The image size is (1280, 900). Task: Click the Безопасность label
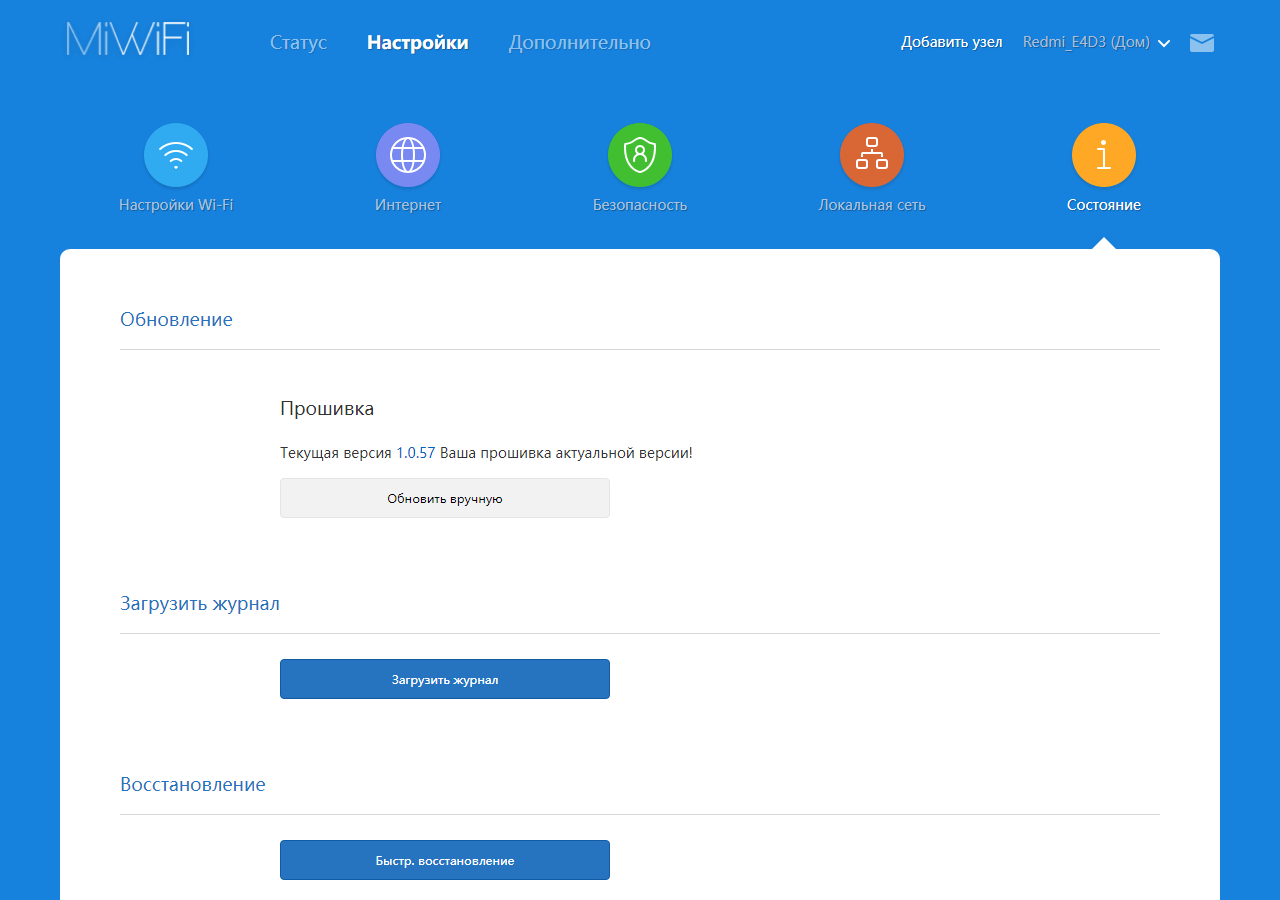(x=640, y=205)
